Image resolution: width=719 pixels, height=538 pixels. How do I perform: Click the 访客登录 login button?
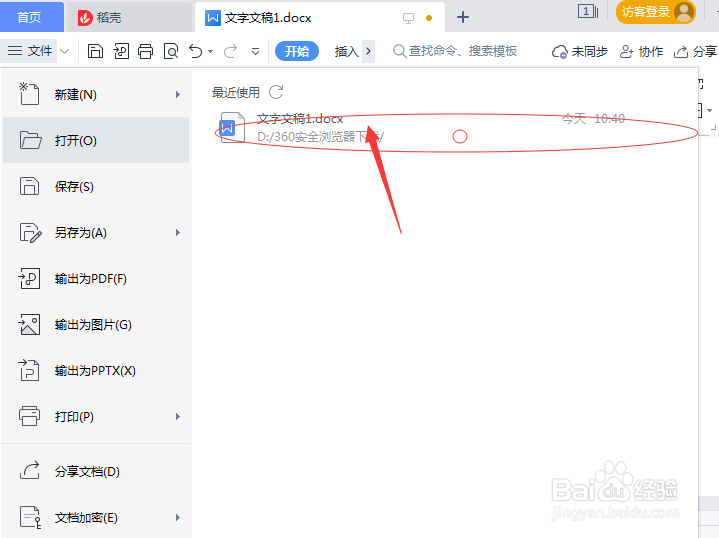[655, 11]
